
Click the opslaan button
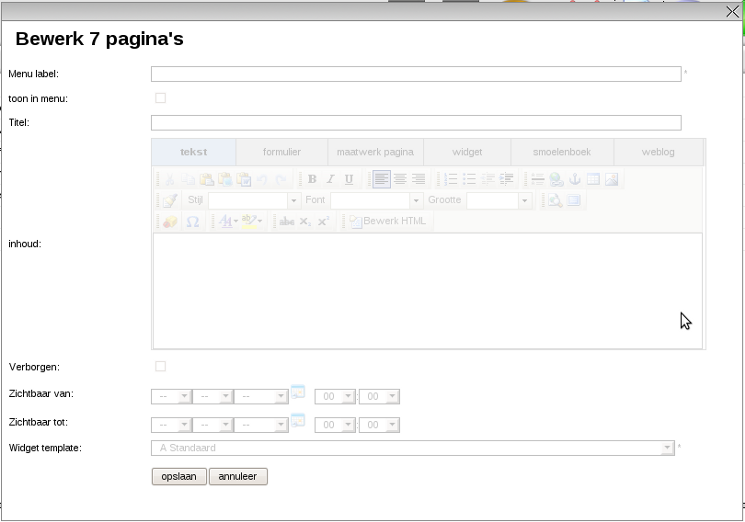click(x=179, y=476)
